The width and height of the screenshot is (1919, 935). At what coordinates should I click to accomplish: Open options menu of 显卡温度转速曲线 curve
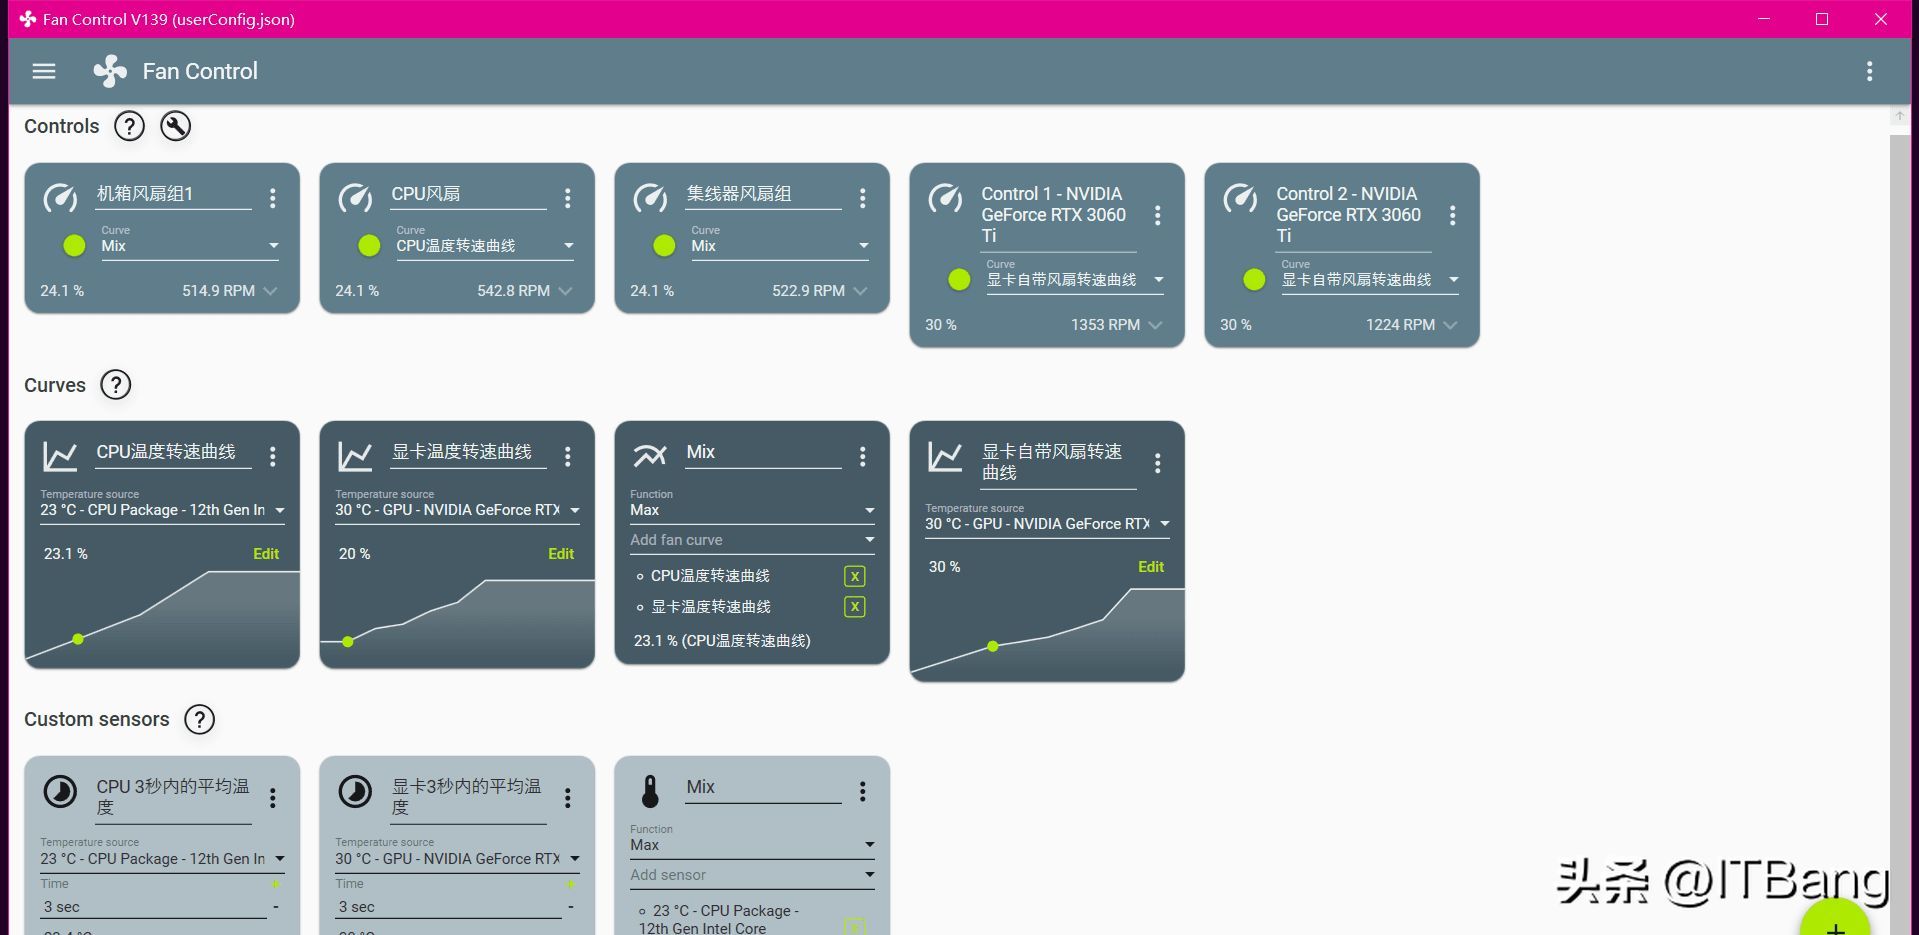tap(568, 456)
